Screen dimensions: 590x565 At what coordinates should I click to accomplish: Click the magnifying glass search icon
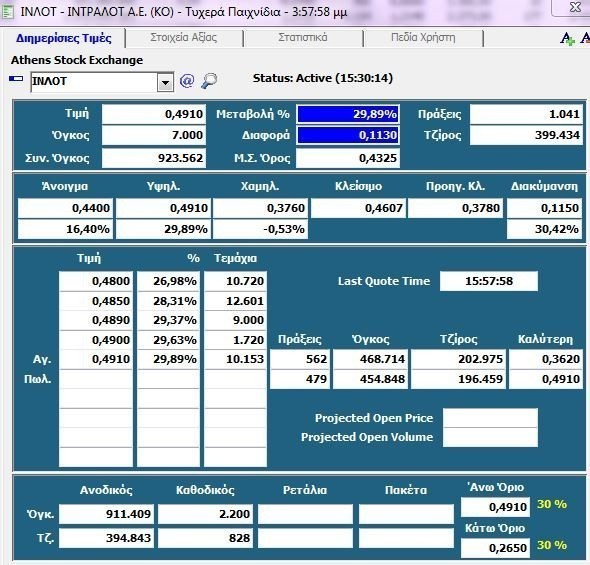coord(209,80)
